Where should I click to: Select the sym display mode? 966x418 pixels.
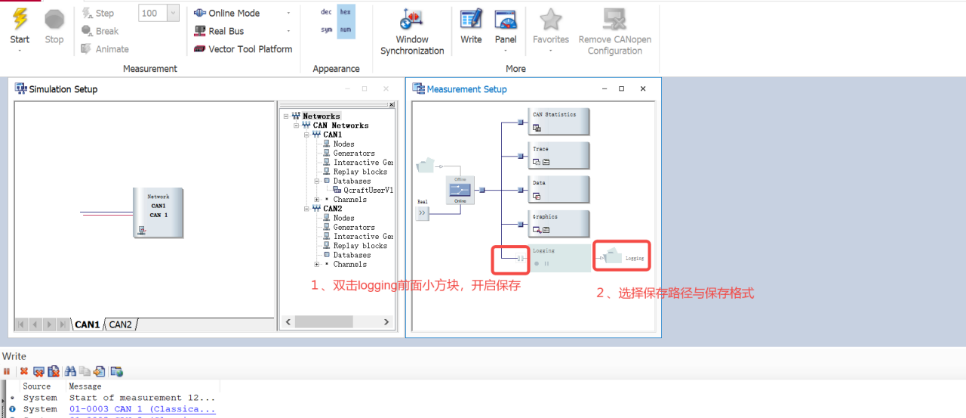(327, 29)
